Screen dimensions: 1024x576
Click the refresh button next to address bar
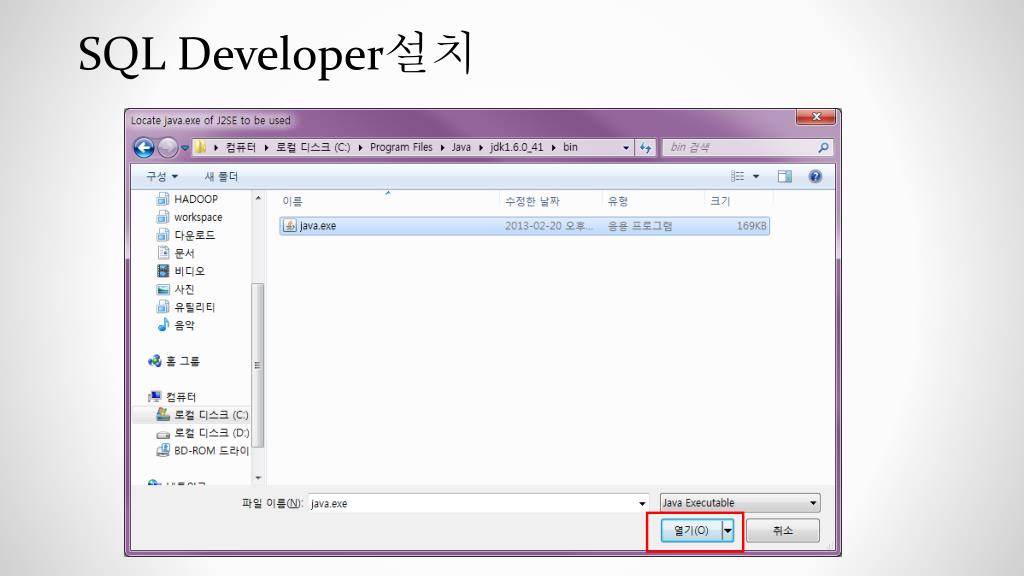pyautogui.click(x=645, y=148)
